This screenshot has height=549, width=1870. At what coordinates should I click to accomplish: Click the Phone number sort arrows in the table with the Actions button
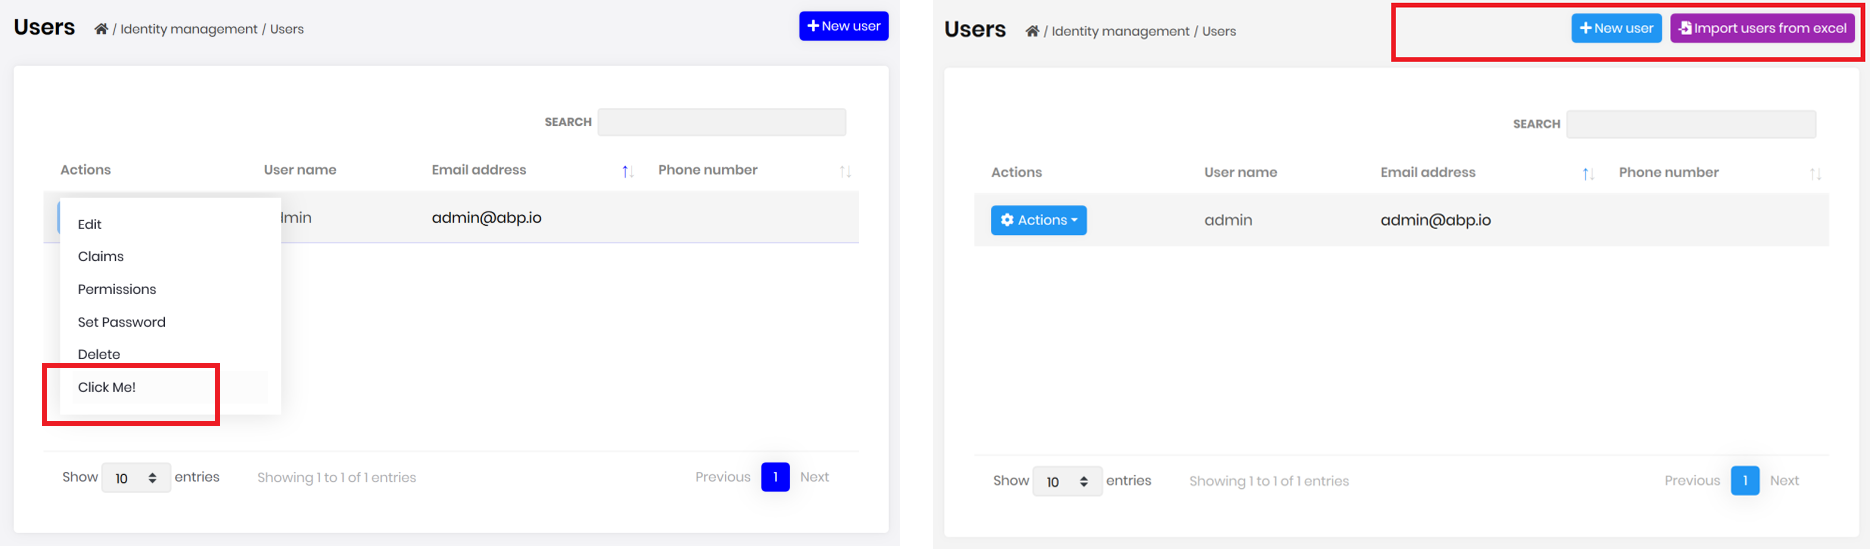point(1815,174)
